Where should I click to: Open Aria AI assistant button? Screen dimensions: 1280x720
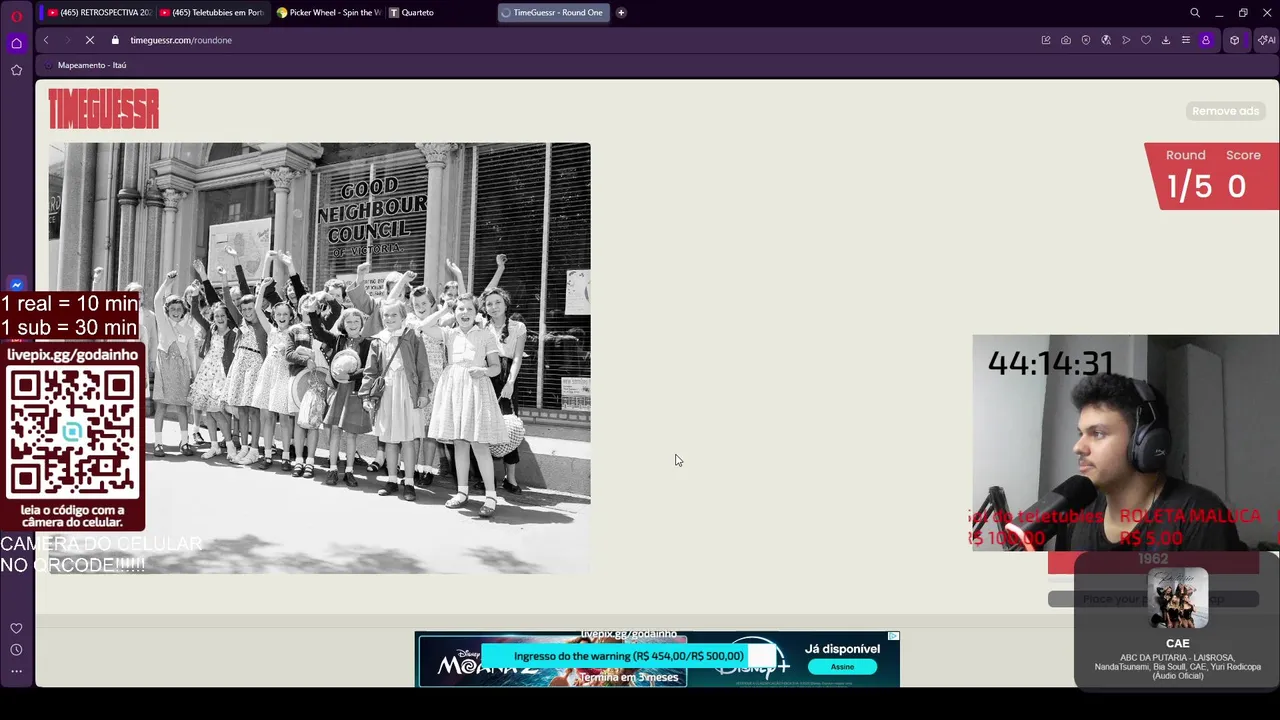click(x=1267, y=40)
